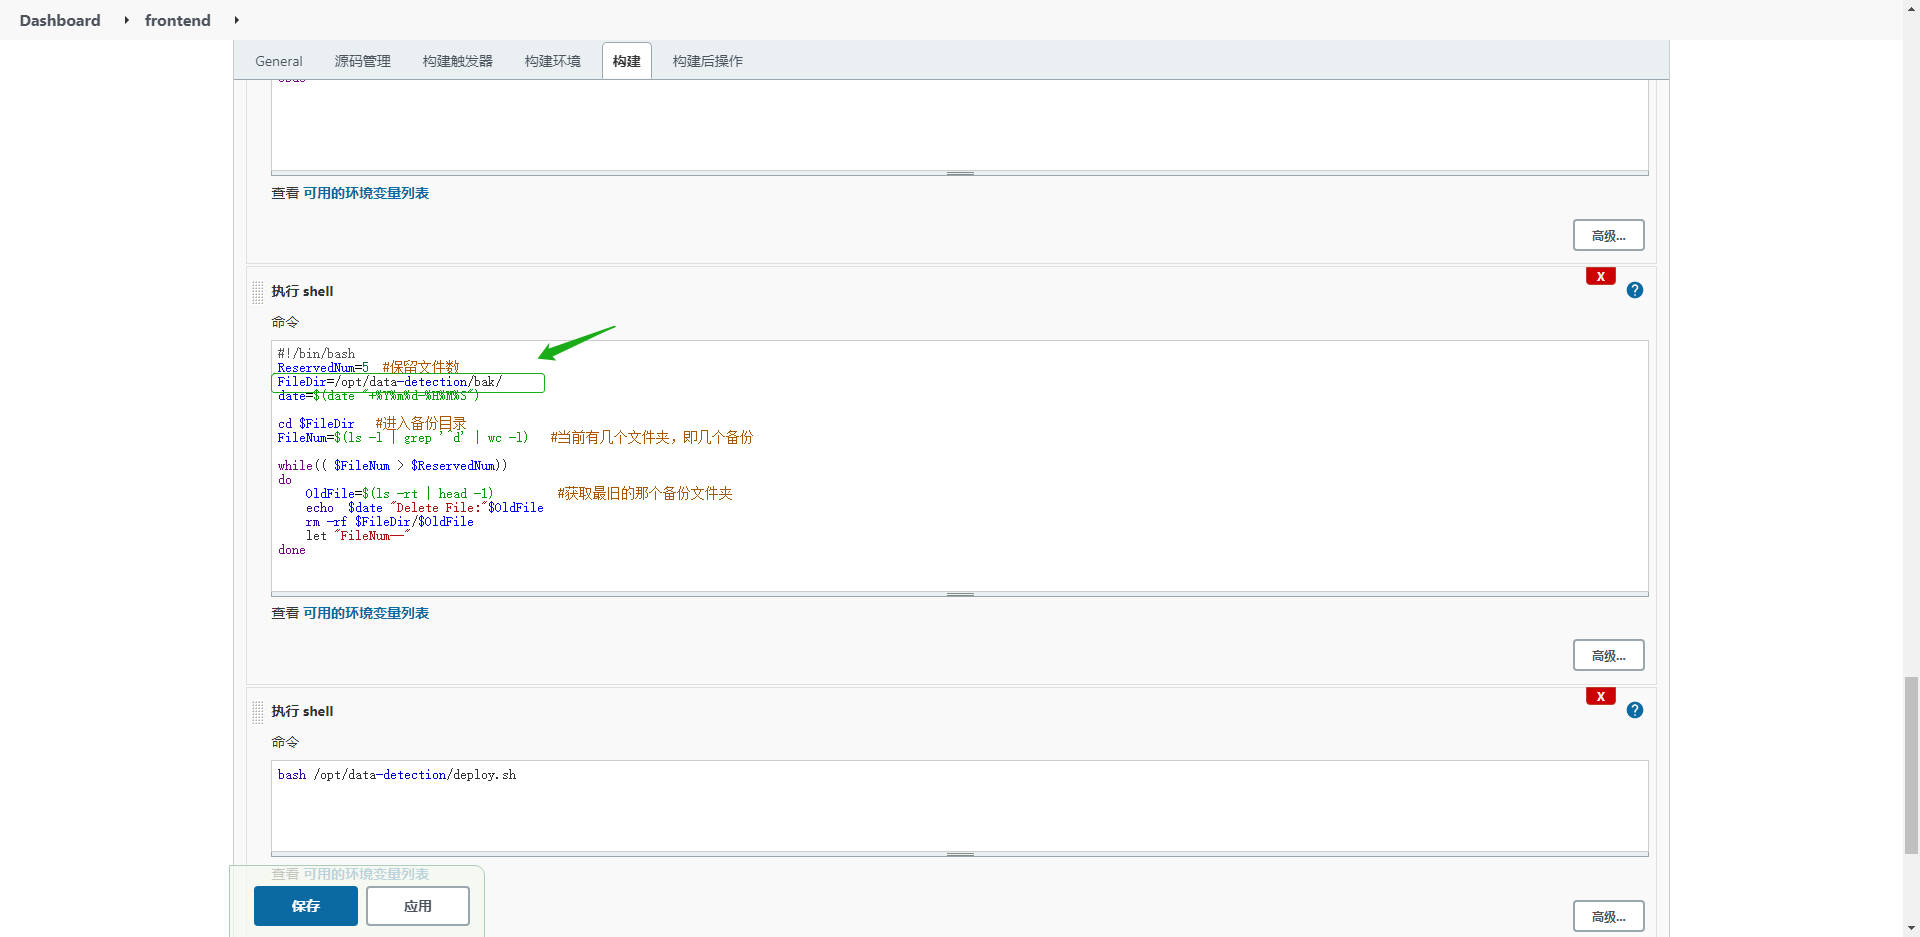Click the page vertical scrollbar thumb
This screenshot has height=937, width=1920.
[x=1911, y=765]
